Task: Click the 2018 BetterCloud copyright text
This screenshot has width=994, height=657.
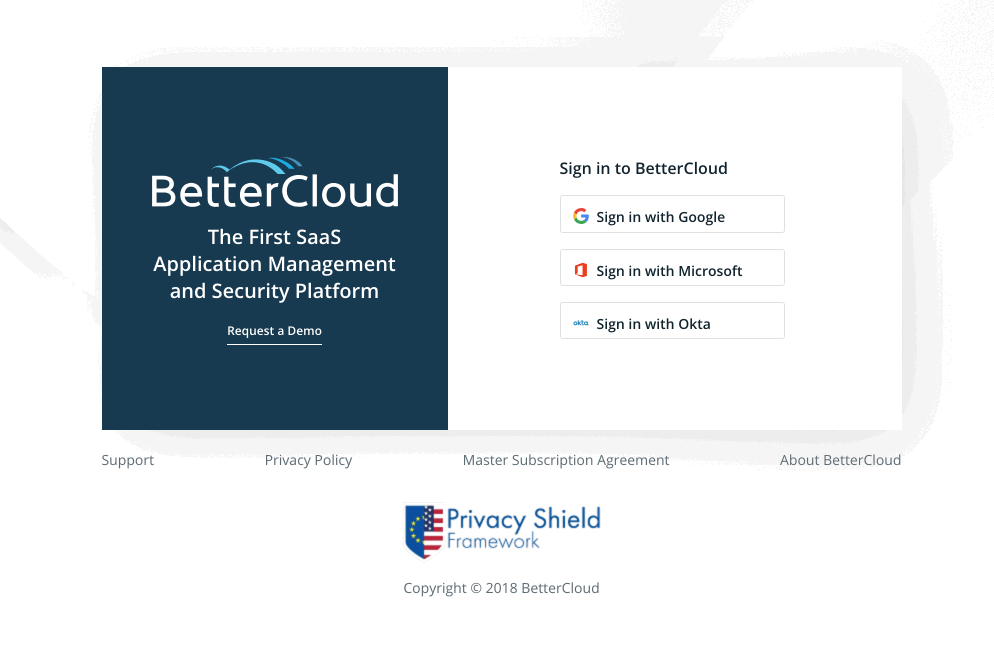Action: (x=542, y=589)
